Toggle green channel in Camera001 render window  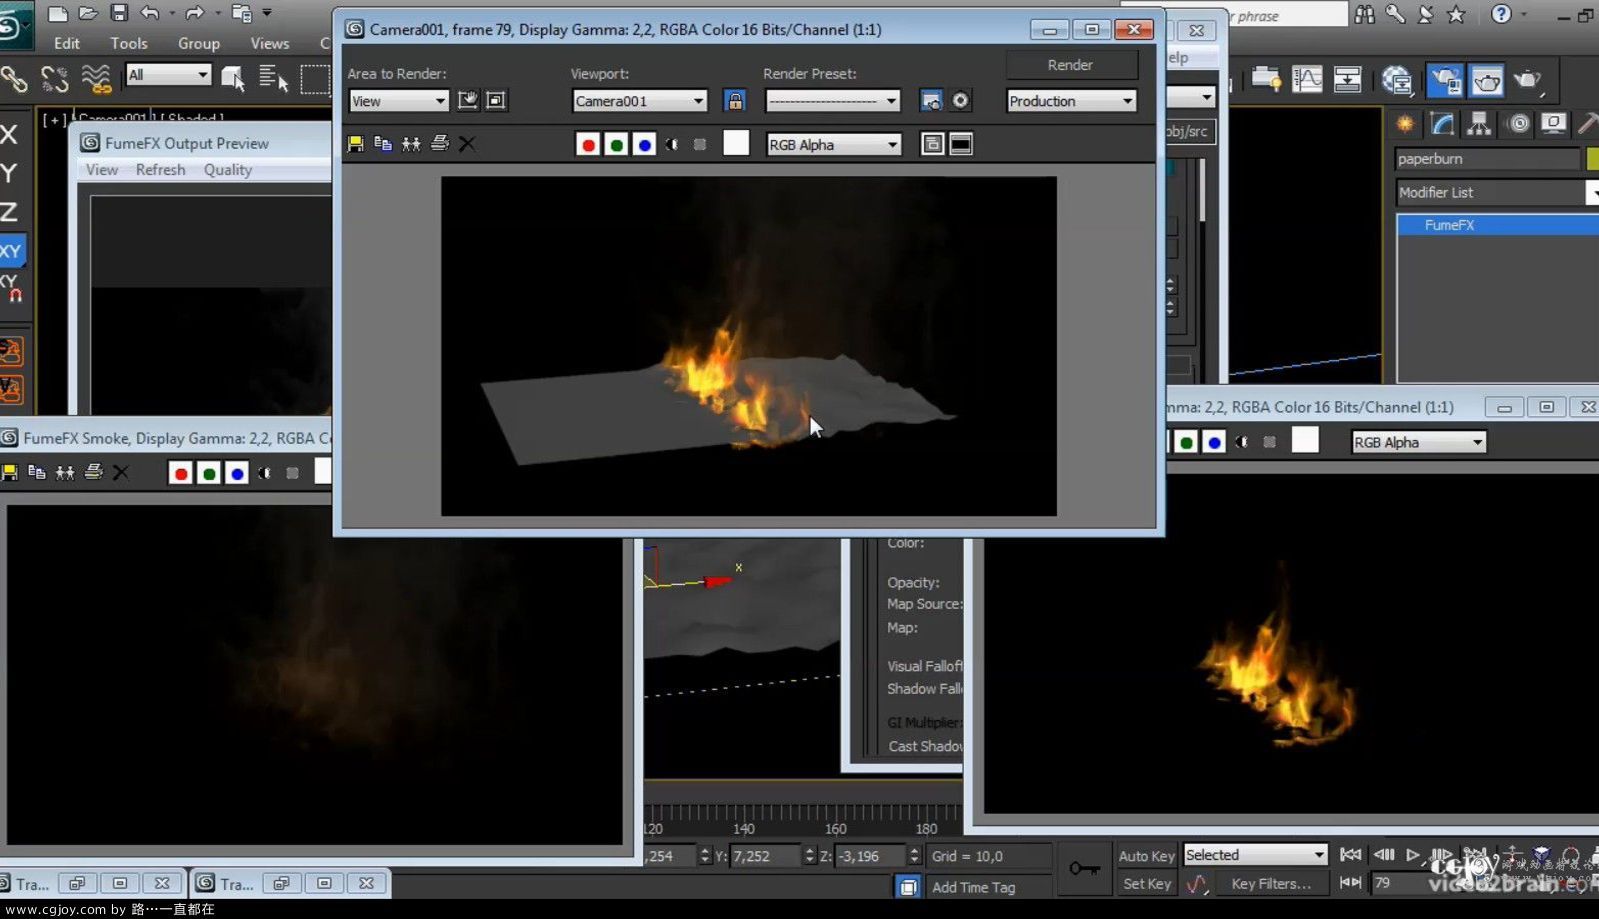616,145
